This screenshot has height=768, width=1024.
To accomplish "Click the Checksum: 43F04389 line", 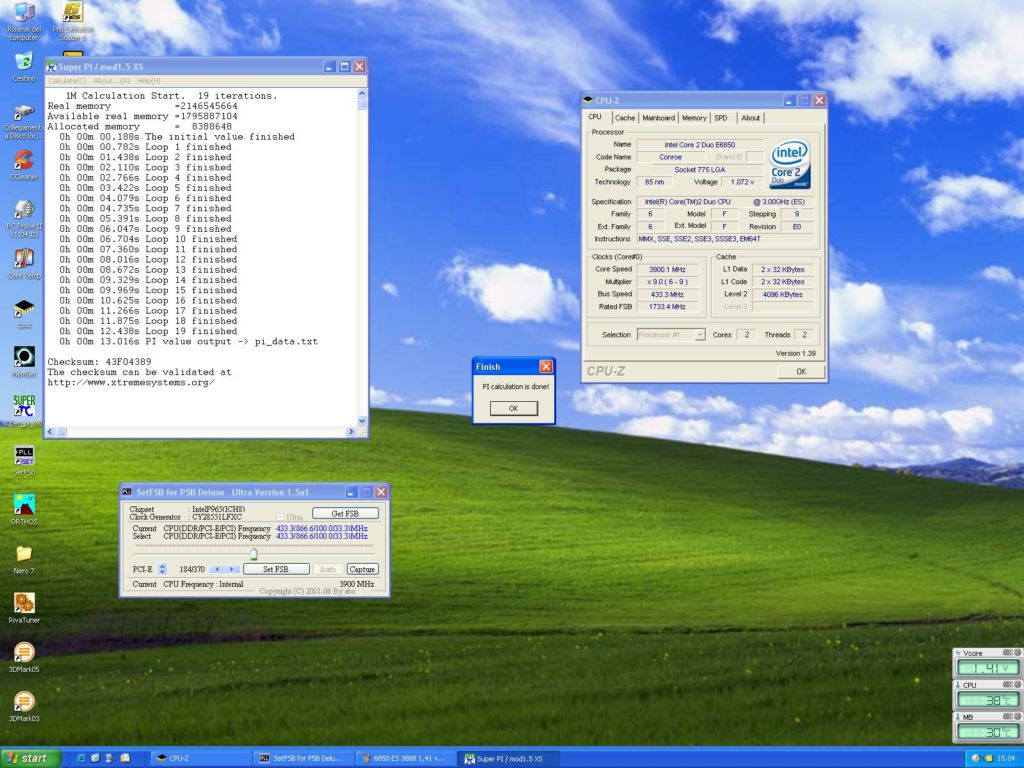I will pos(99,362).
